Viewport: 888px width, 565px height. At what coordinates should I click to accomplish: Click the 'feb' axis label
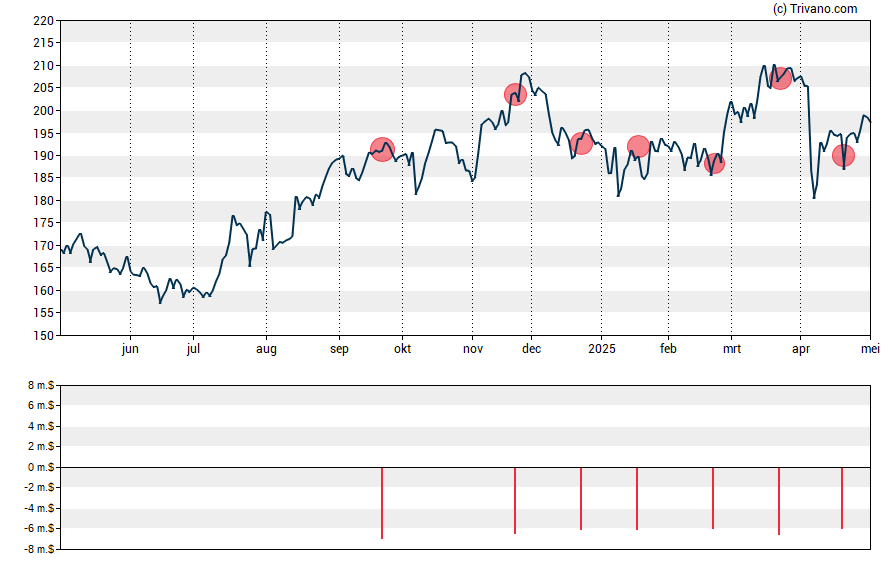point(668,349)
